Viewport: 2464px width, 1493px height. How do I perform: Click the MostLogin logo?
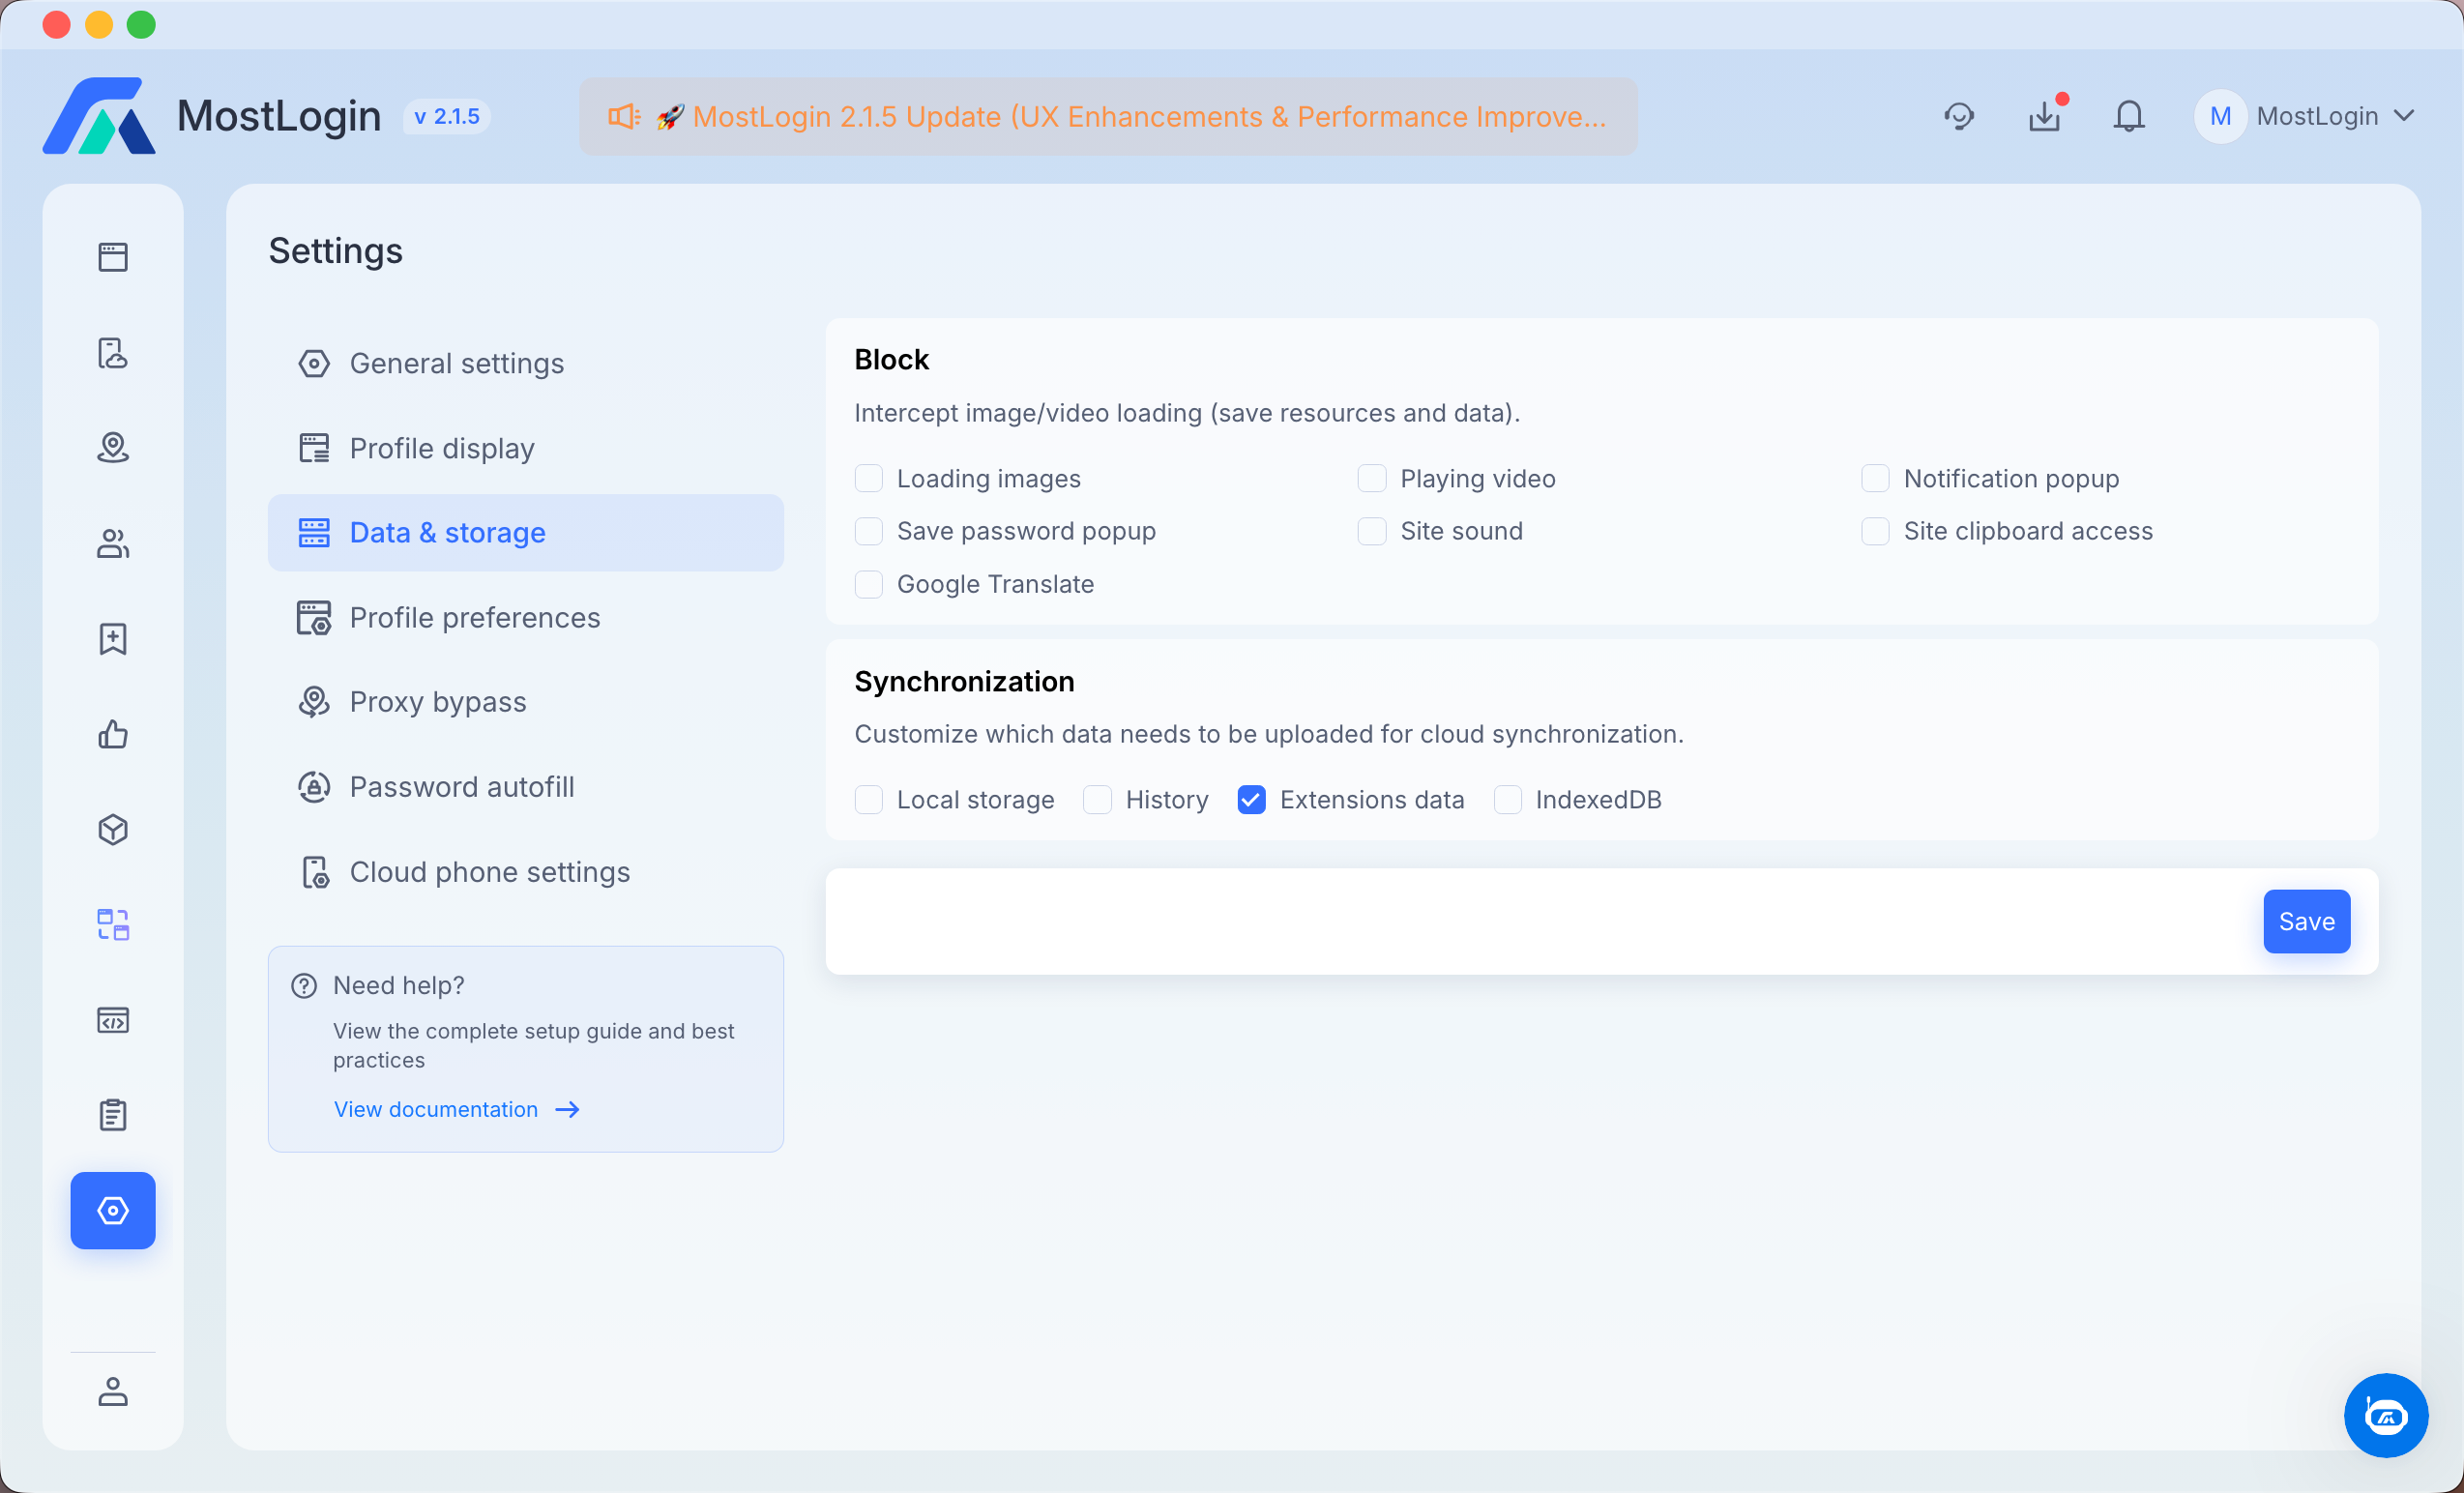coord(99,116)
